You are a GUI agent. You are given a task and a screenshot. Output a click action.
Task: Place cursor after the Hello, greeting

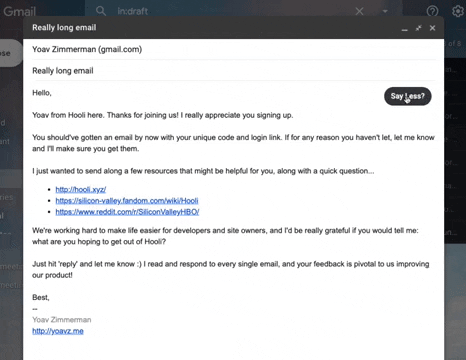point(52,93)
